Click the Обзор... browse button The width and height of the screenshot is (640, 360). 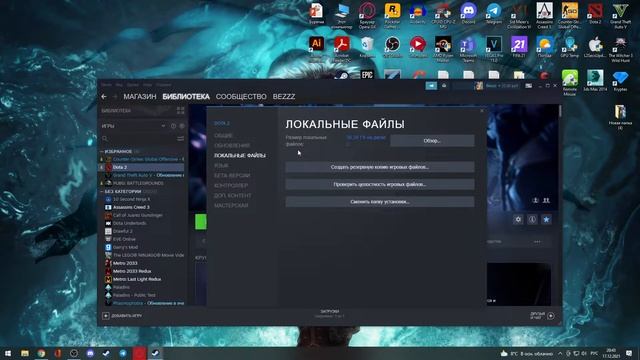click(x=432, y=141)
